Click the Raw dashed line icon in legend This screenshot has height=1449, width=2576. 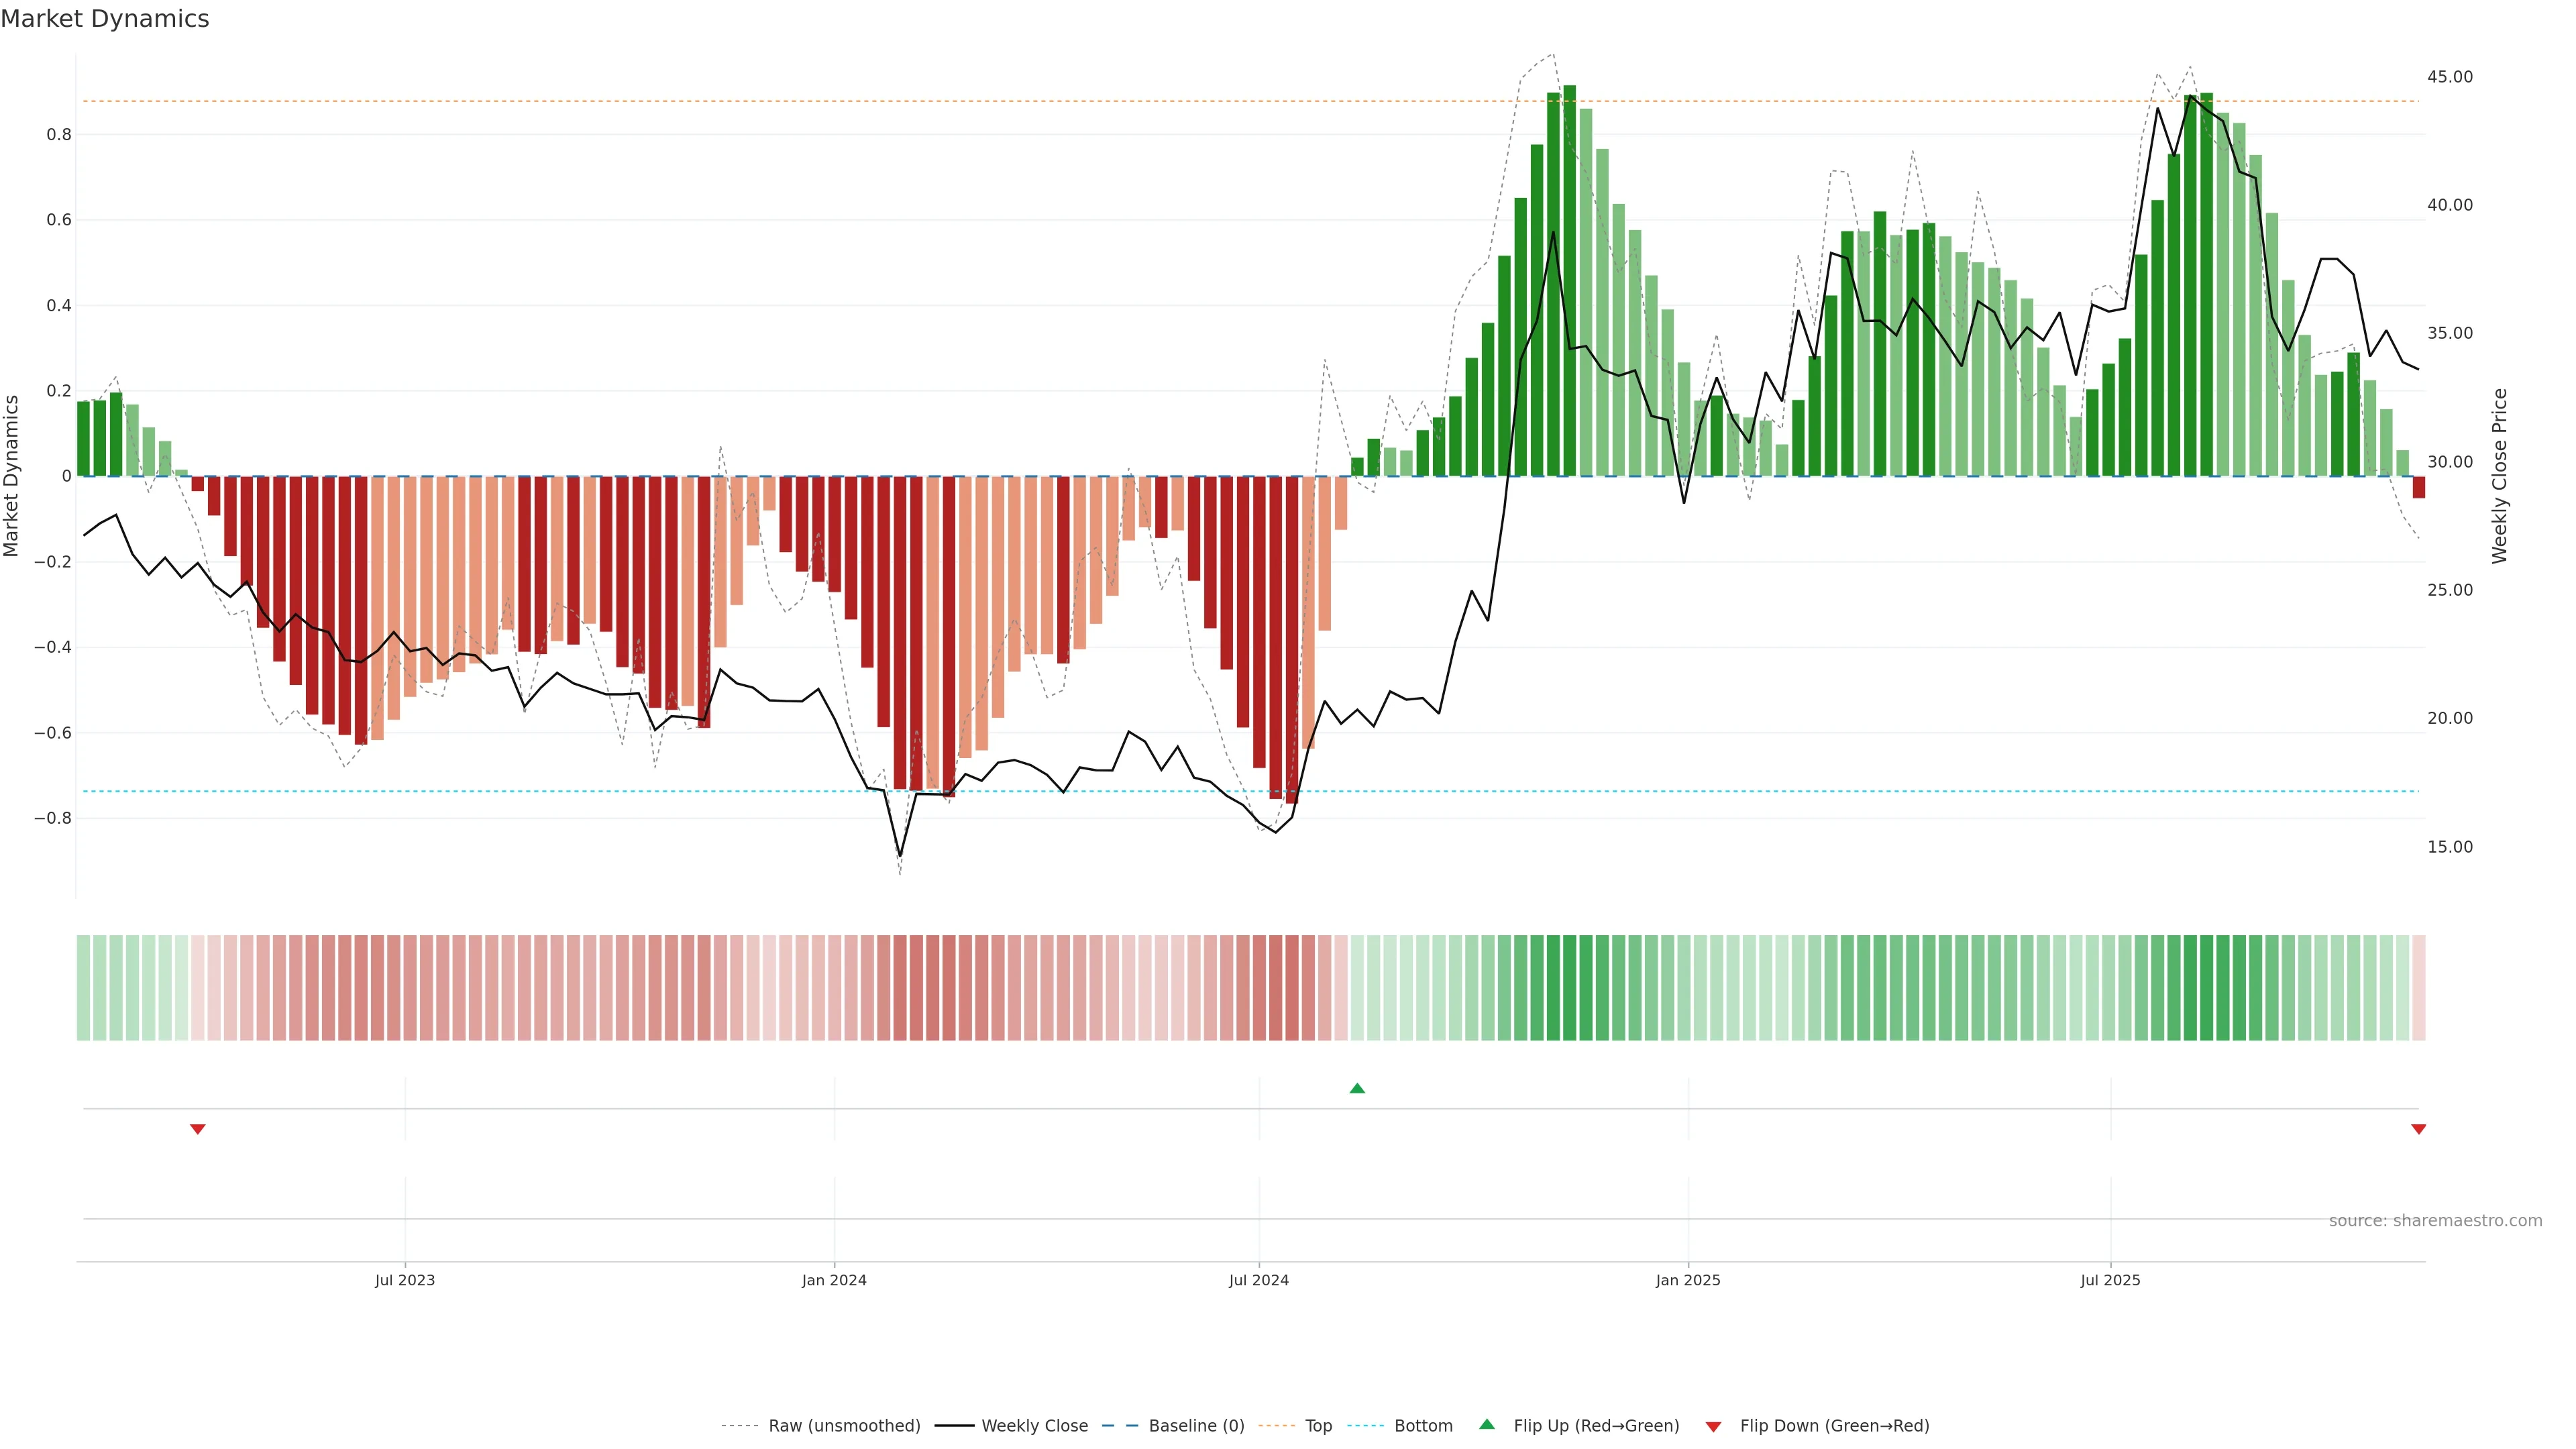740,1426
